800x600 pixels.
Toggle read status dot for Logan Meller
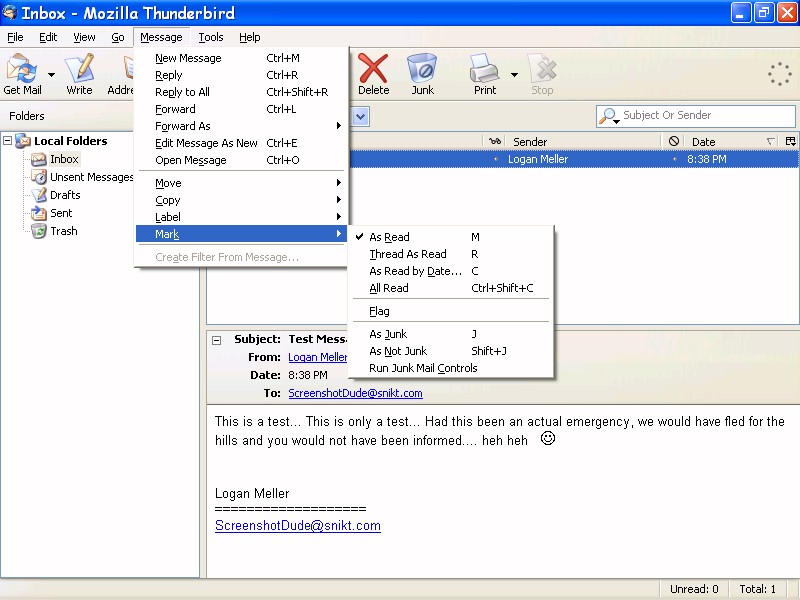point(495,159)
